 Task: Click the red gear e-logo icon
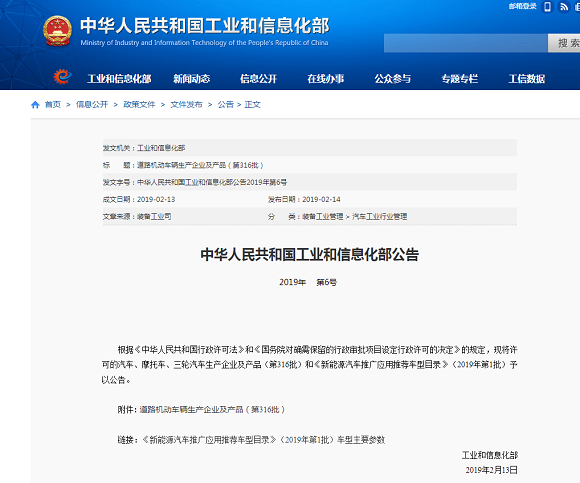click(x=62, y=77)
